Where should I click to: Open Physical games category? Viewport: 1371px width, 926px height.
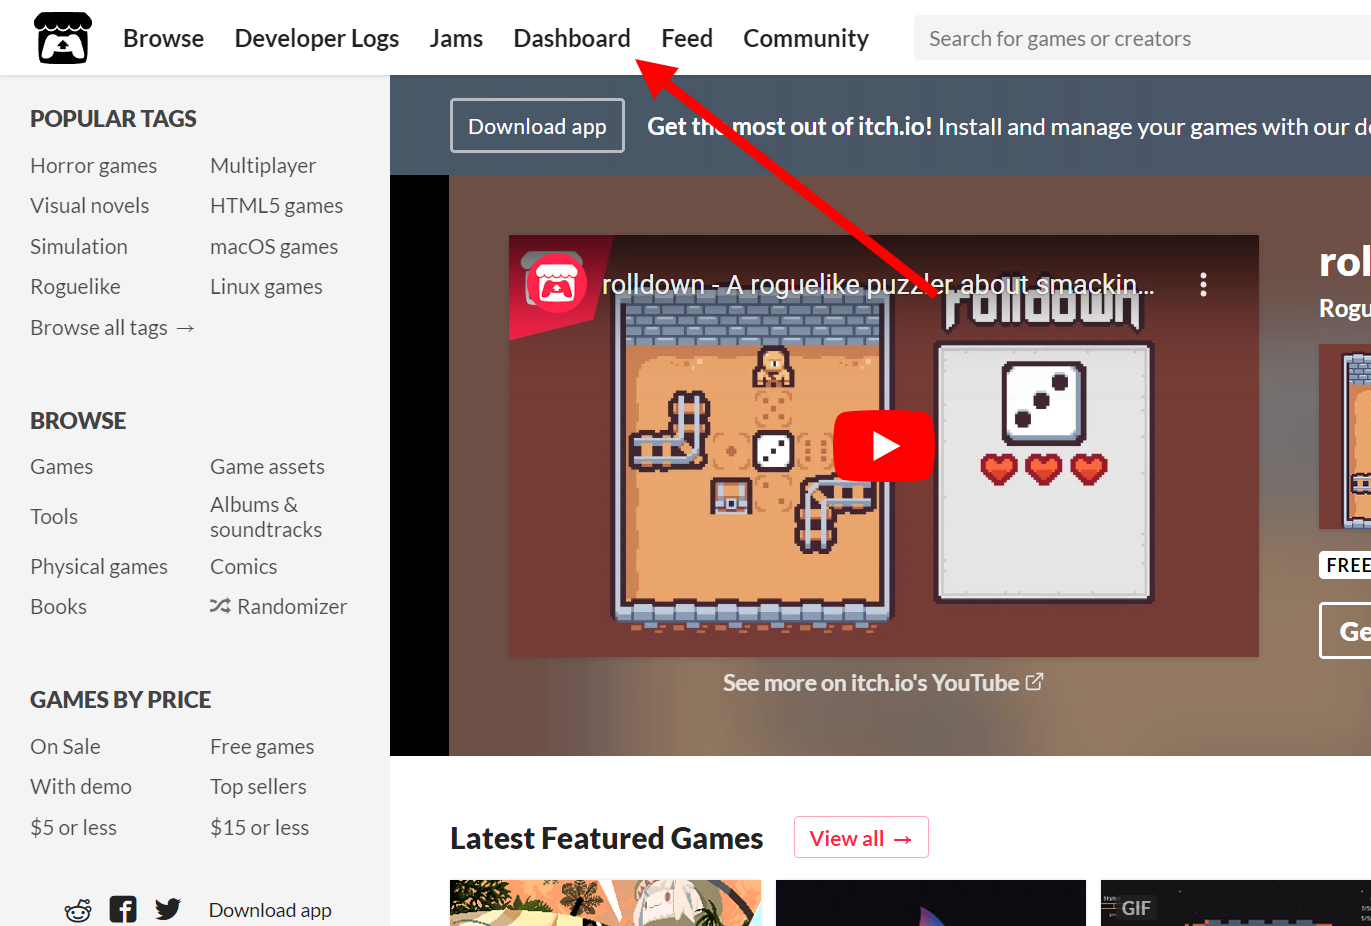99,567
